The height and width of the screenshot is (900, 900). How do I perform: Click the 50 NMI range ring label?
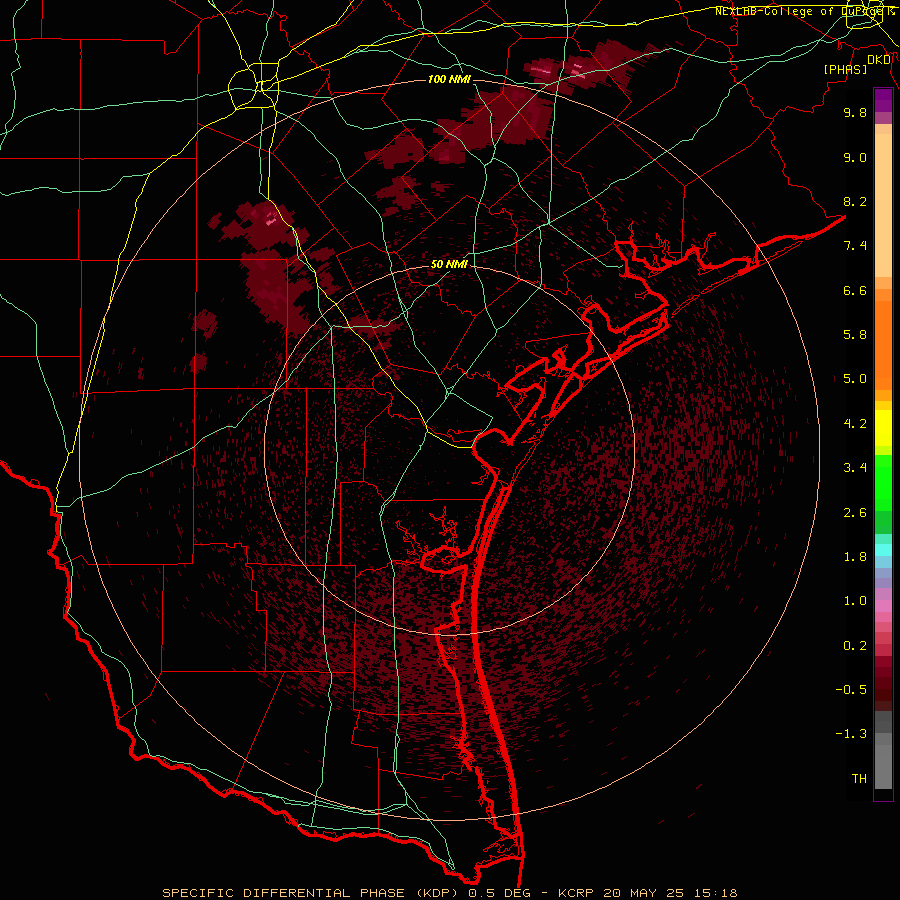pyautogui.click(x=449, y=265)
